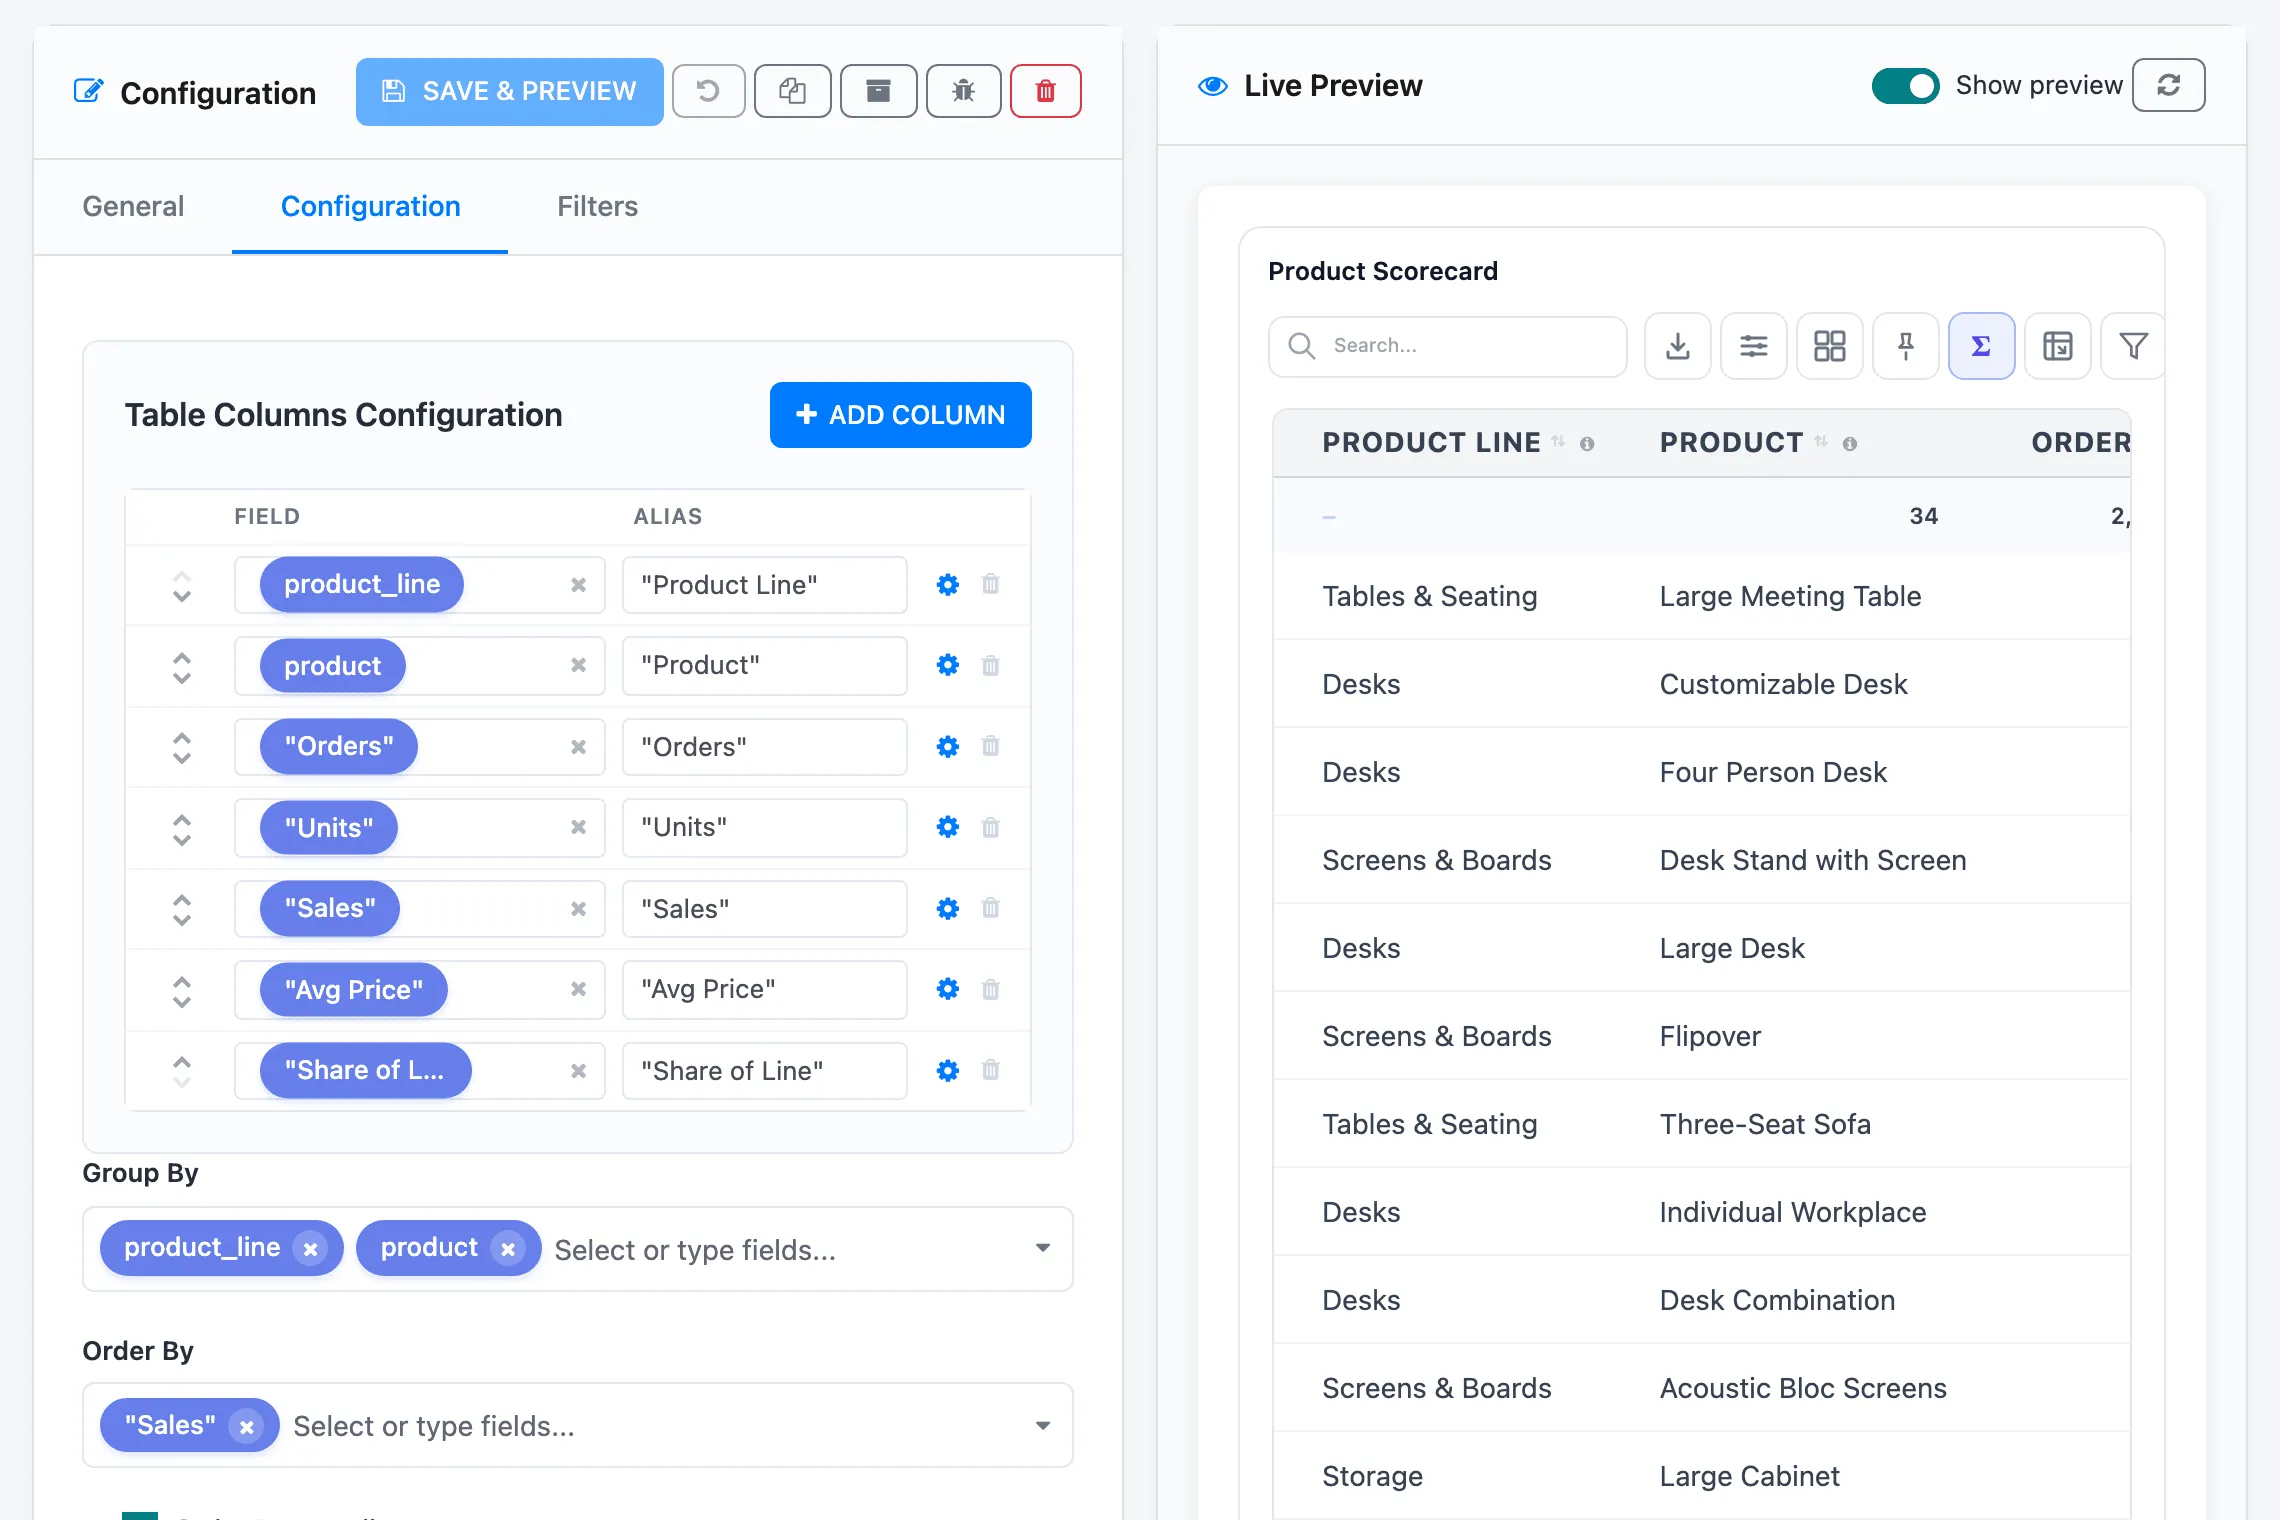Clear the "Orders" field selection
The image size is (2280, 1520).
(x=578, y=747)
